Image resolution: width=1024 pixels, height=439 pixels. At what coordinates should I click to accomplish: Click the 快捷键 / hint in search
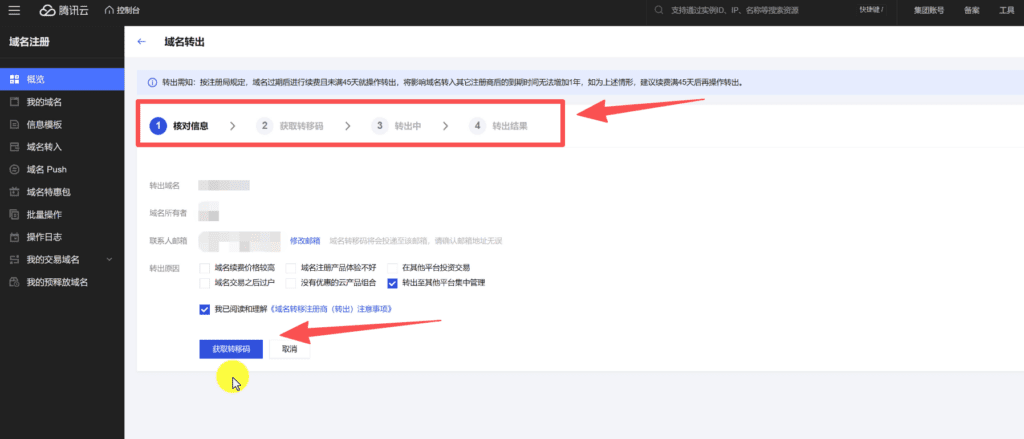pos(870,10)
